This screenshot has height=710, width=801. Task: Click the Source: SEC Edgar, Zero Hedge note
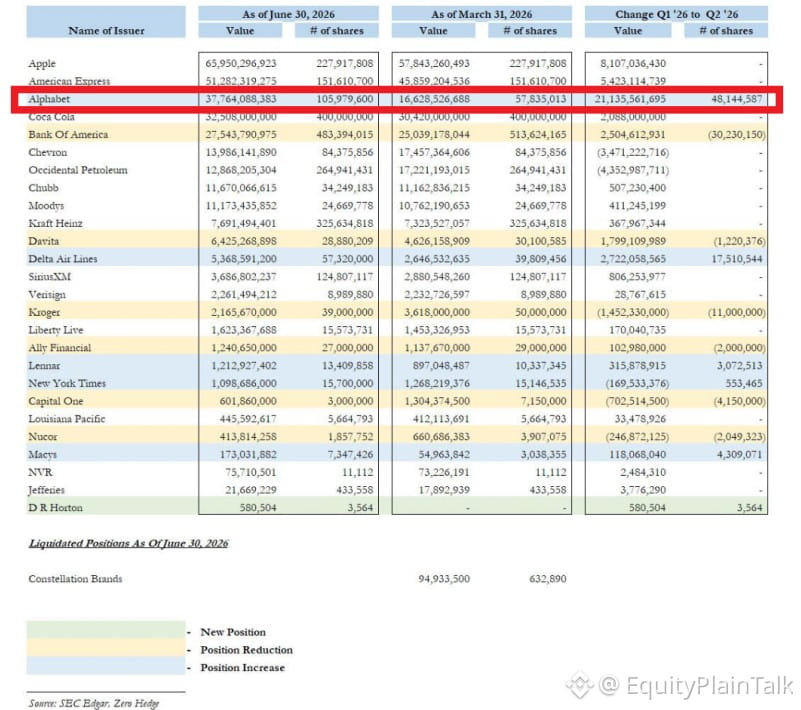pos(93,703)
